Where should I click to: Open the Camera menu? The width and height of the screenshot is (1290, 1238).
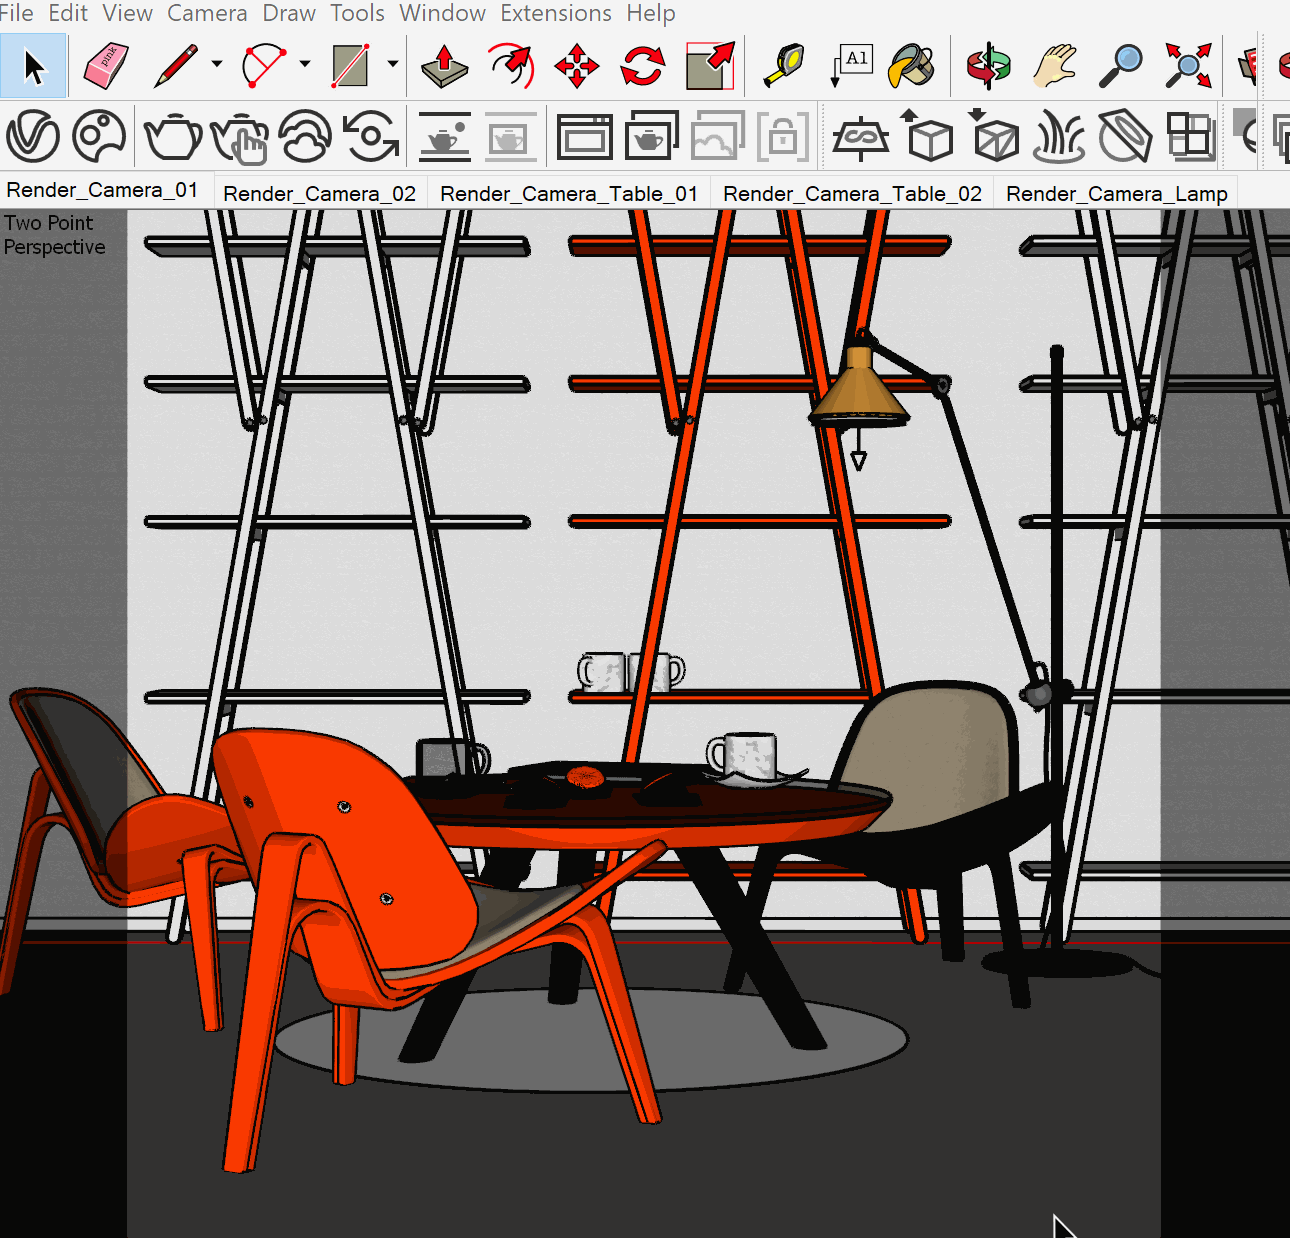click(x=207, y=13)
